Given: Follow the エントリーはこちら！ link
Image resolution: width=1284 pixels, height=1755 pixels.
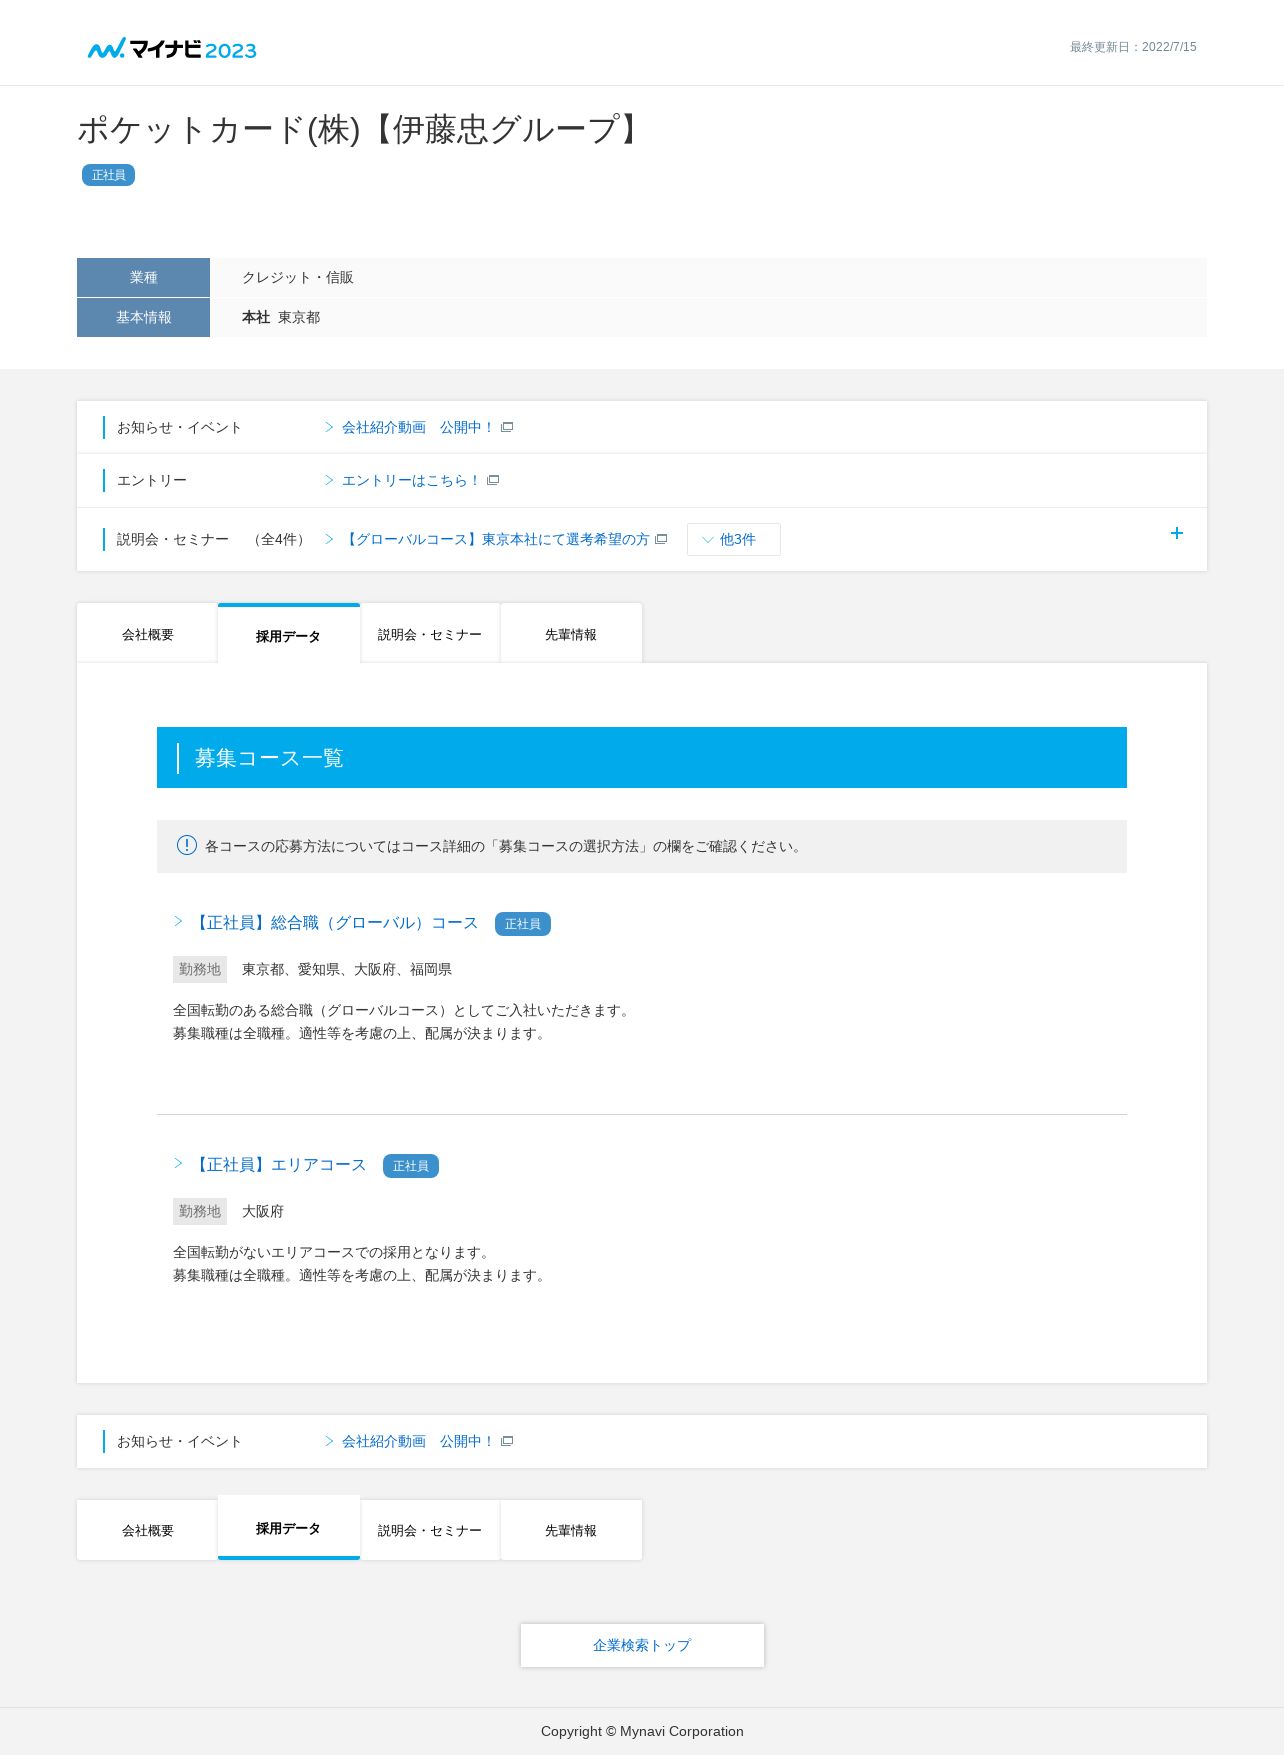Looking at the screenshot, I should [x=412, y=480].
